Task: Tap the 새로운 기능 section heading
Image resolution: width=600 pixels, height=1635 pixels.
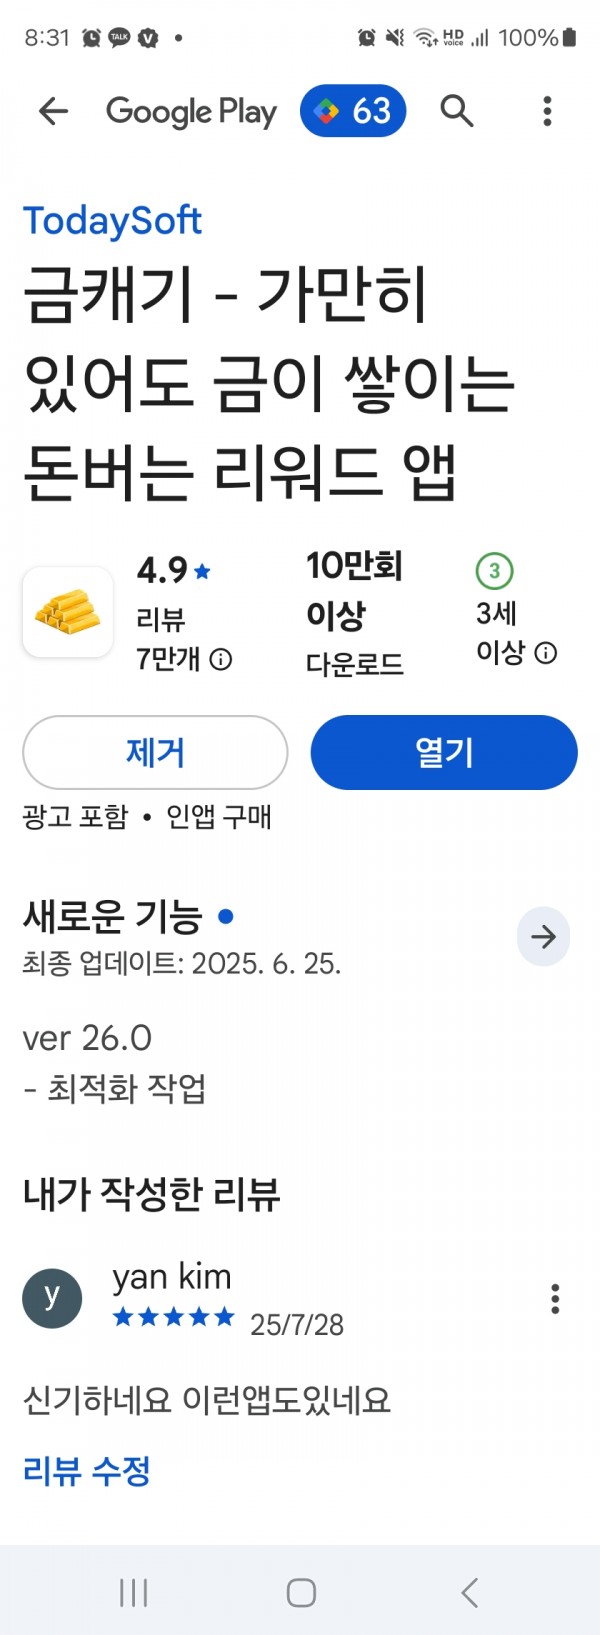Action: 113,916
